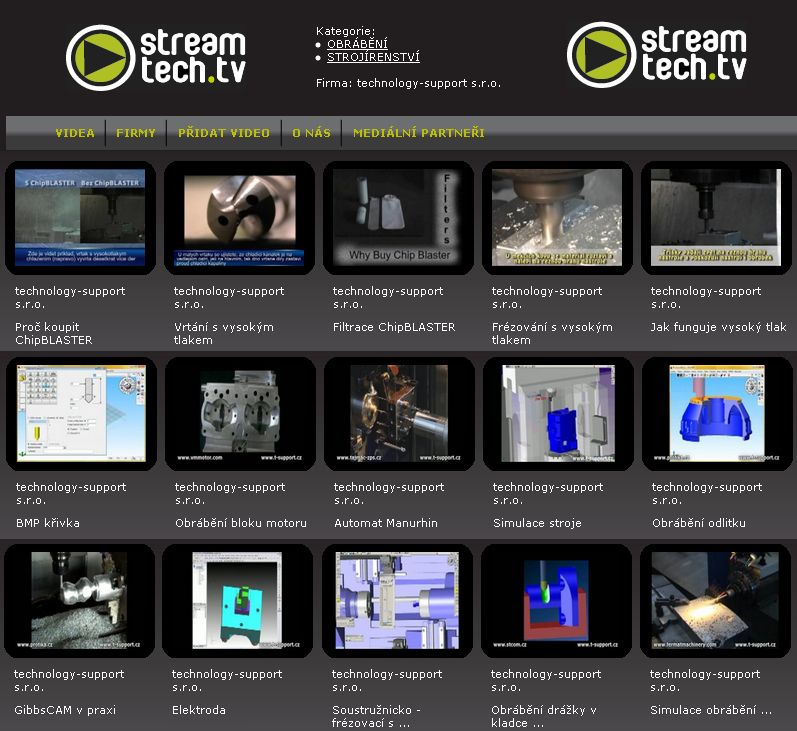The image size is (797, 731).
Task: Select PŘIDAT VIDEO in the navigation bar
Action: pyautogui.click(x=224, y=133)
